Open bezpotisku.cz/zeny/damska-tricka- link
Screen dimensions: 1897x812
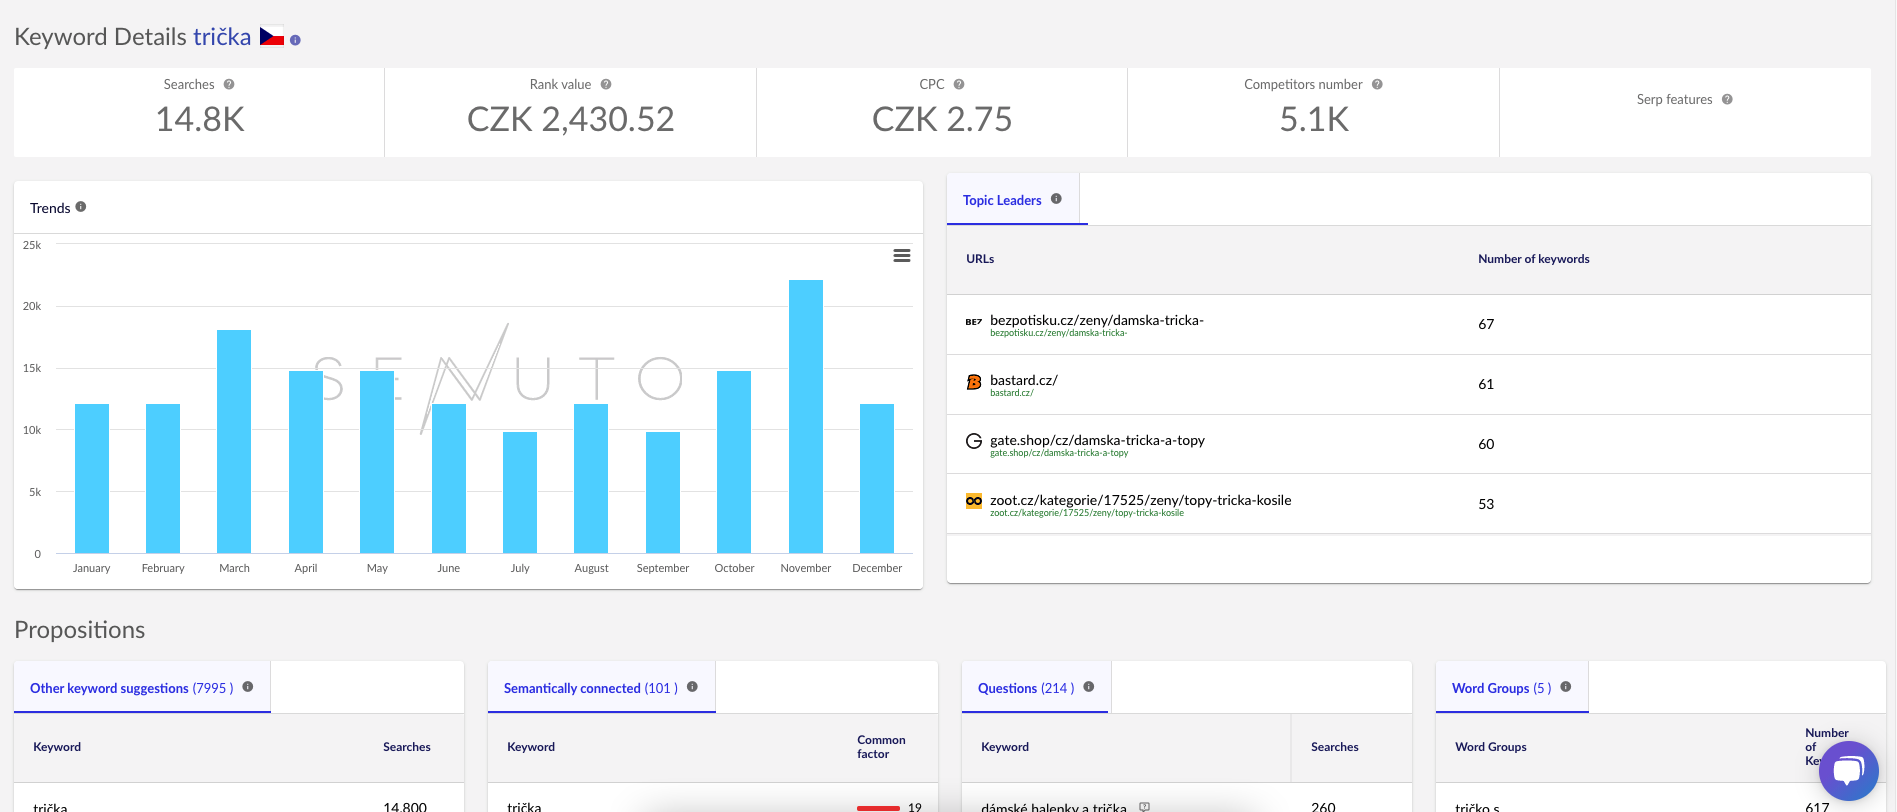tap(1097, 320)
